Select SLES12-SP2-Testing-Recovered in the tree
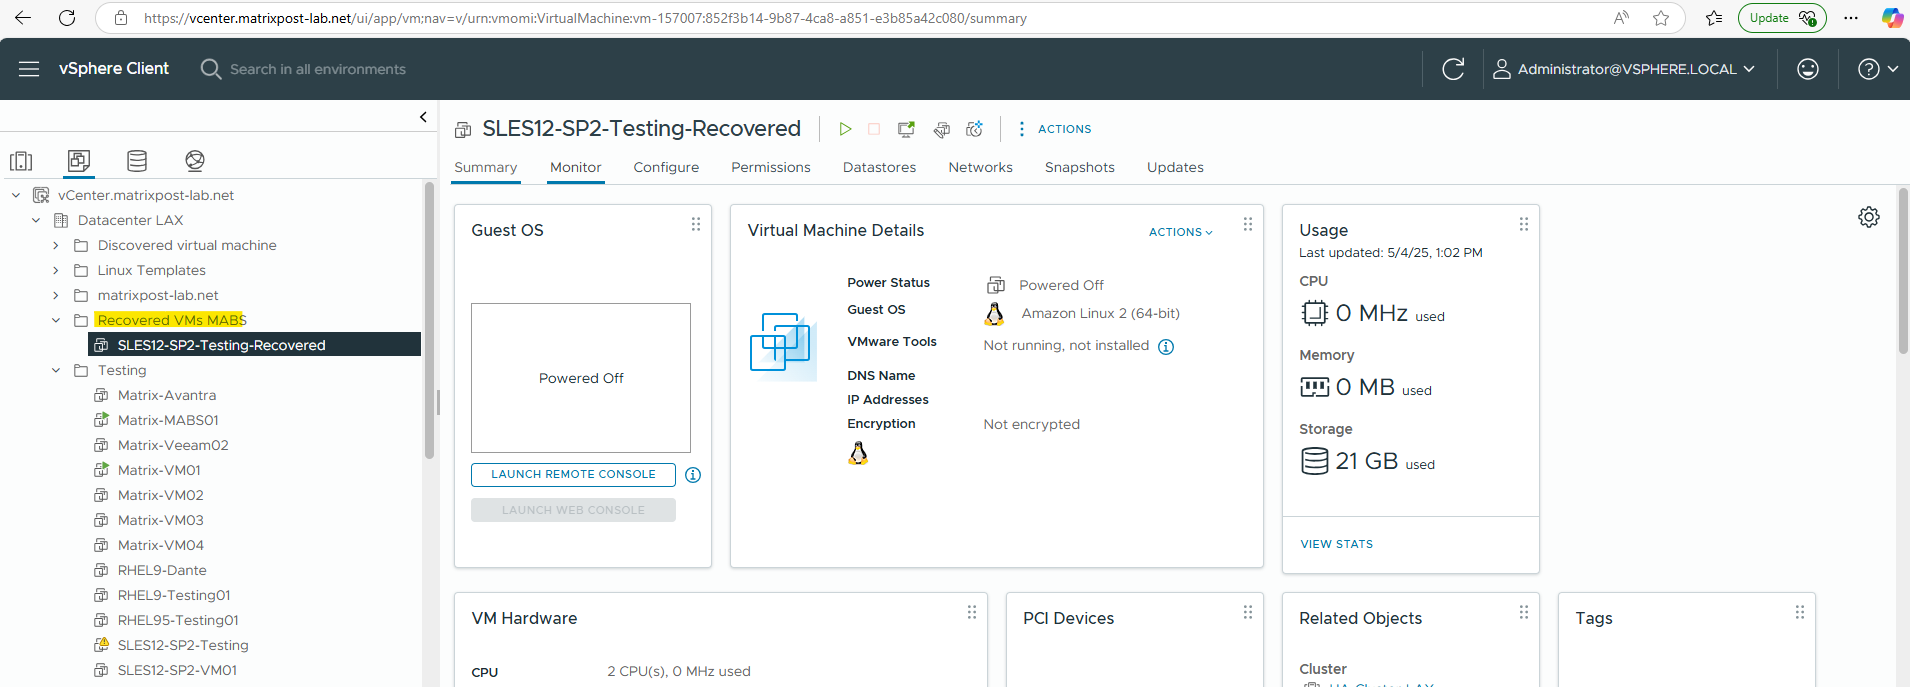 [254, 345]
